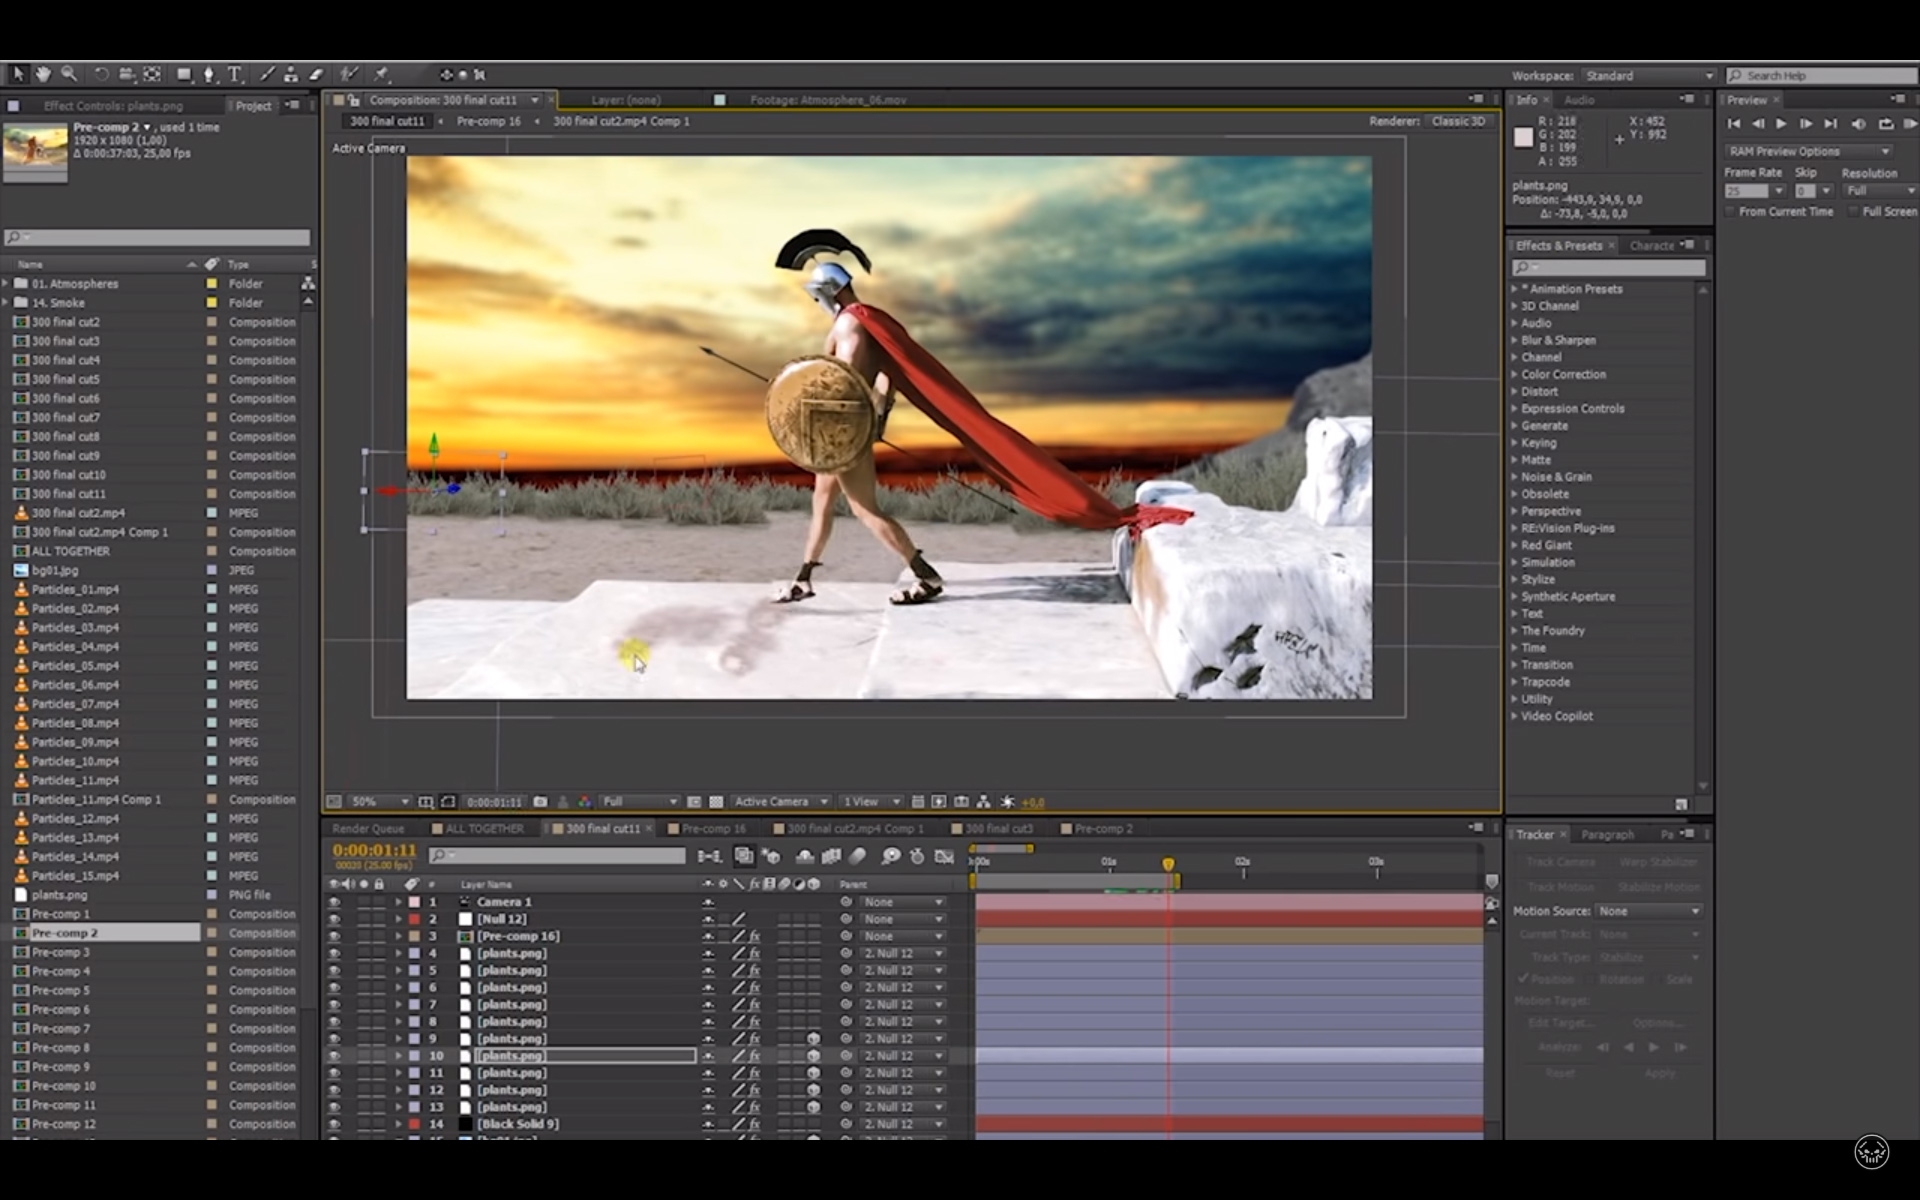Switch to the Paragraph panel tab
The width and height of the screenshot is (1920, 1200).
pos(1607,835)
